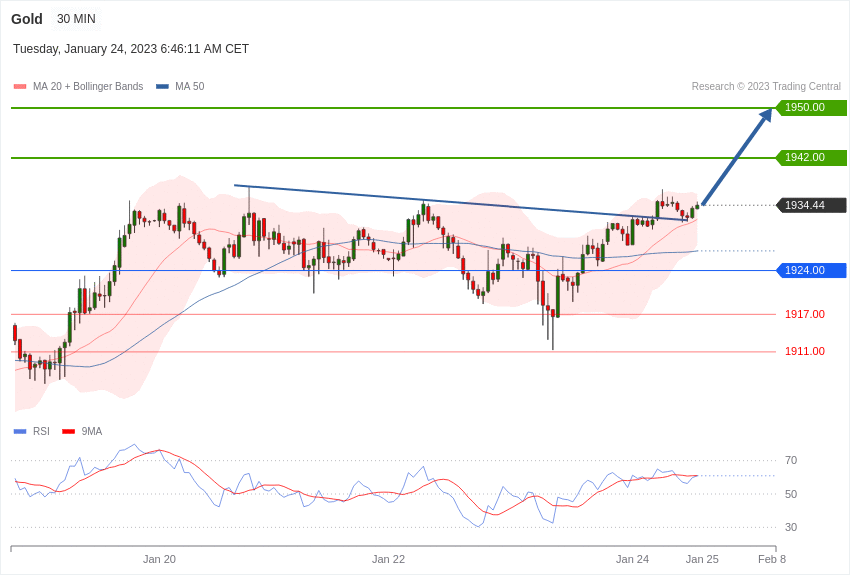
Task: Click the MA 50 blue legend swatch
Action: [x=163, y=87]
